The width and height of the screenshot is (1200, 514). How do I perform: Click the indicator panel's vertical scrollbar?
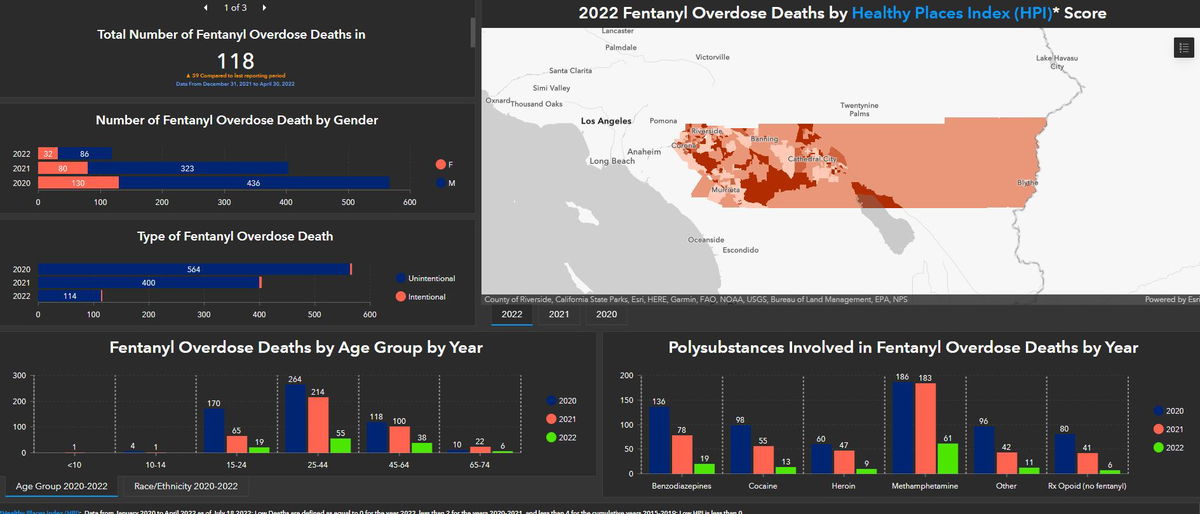point(472,30)
